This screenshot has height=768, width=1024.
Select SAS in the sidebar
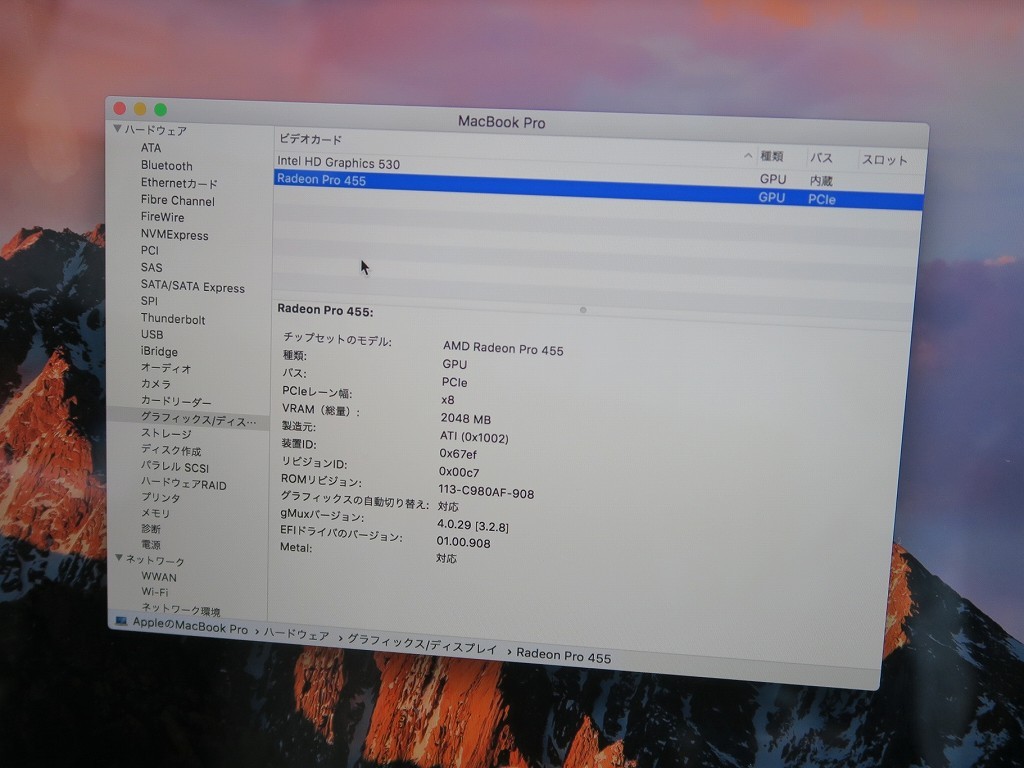[152, 267]
